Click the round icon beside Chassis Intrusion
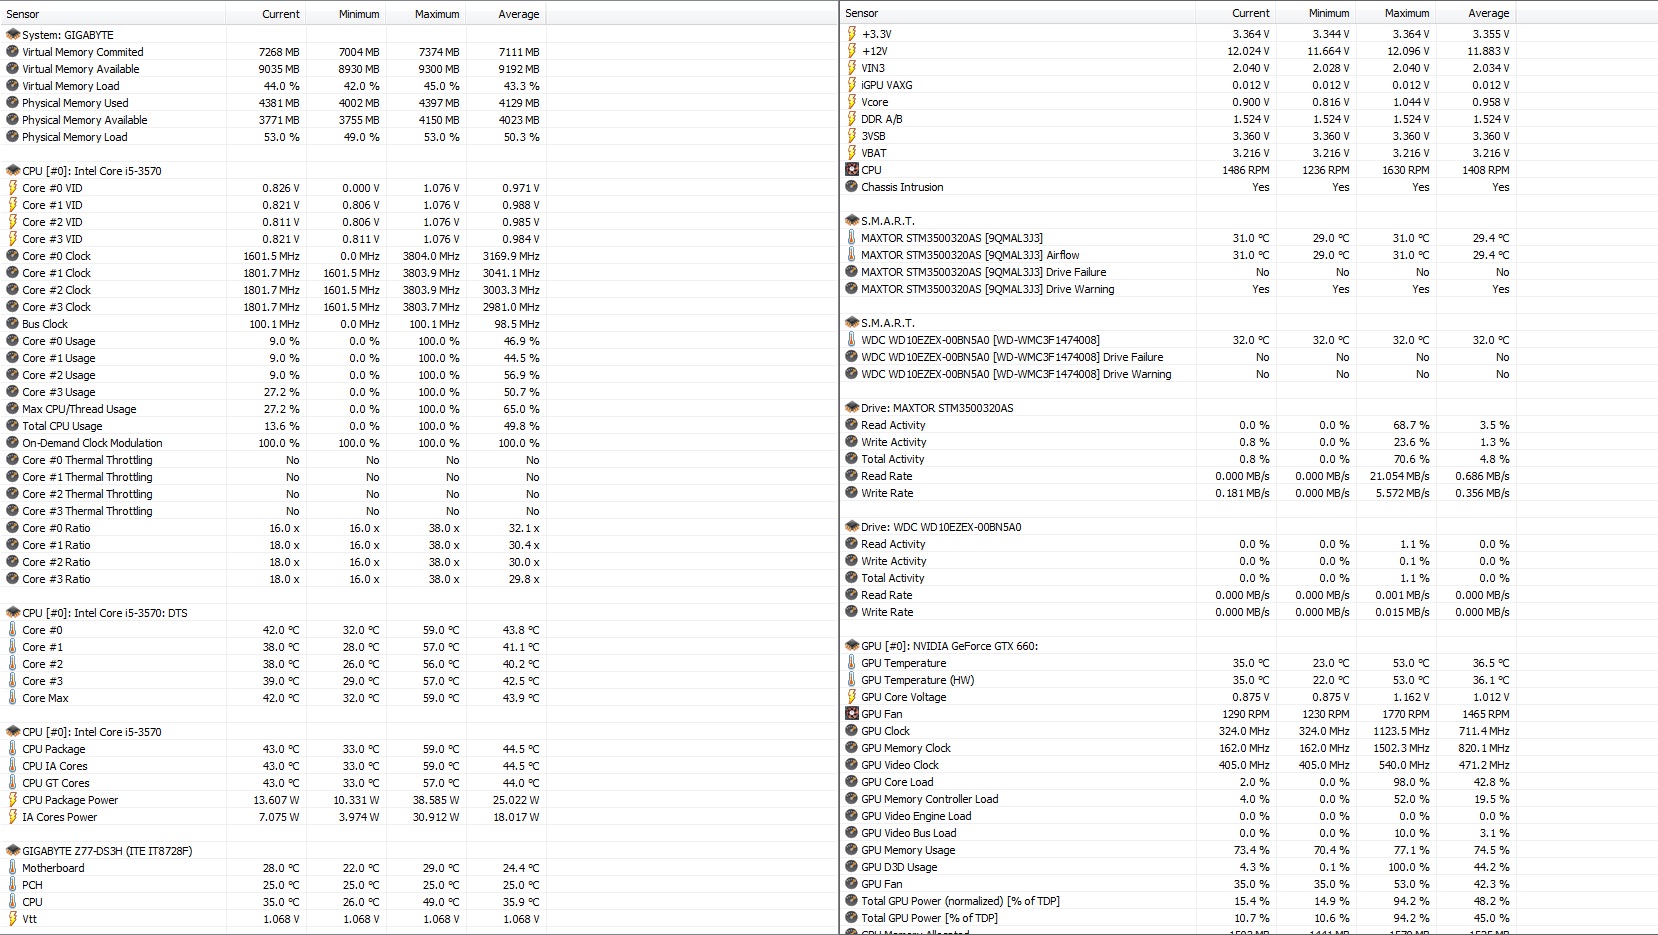The height and width of the screenshot is (935, 1658). pos(851,187)
